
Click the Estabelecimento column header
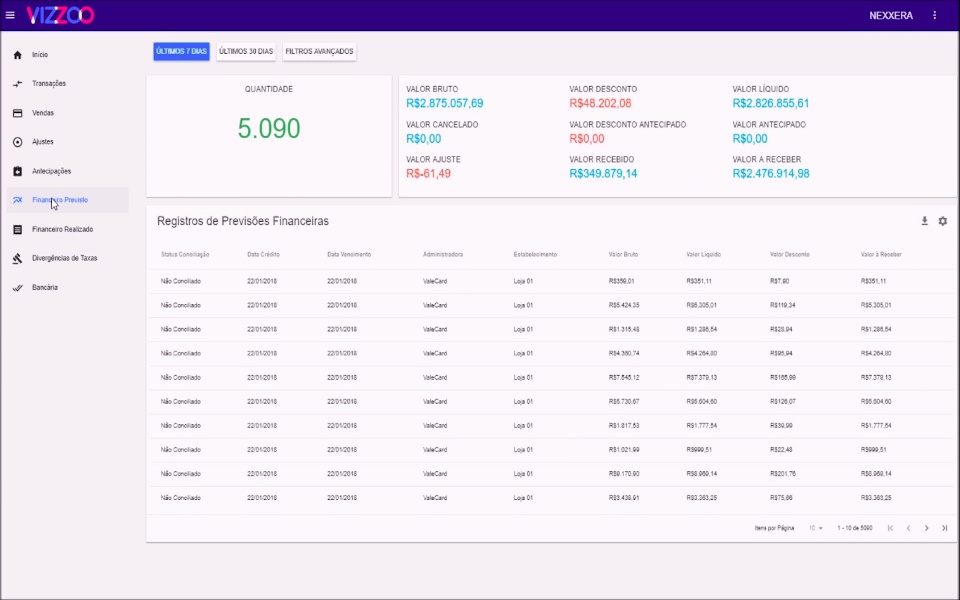tap(535, 254)
